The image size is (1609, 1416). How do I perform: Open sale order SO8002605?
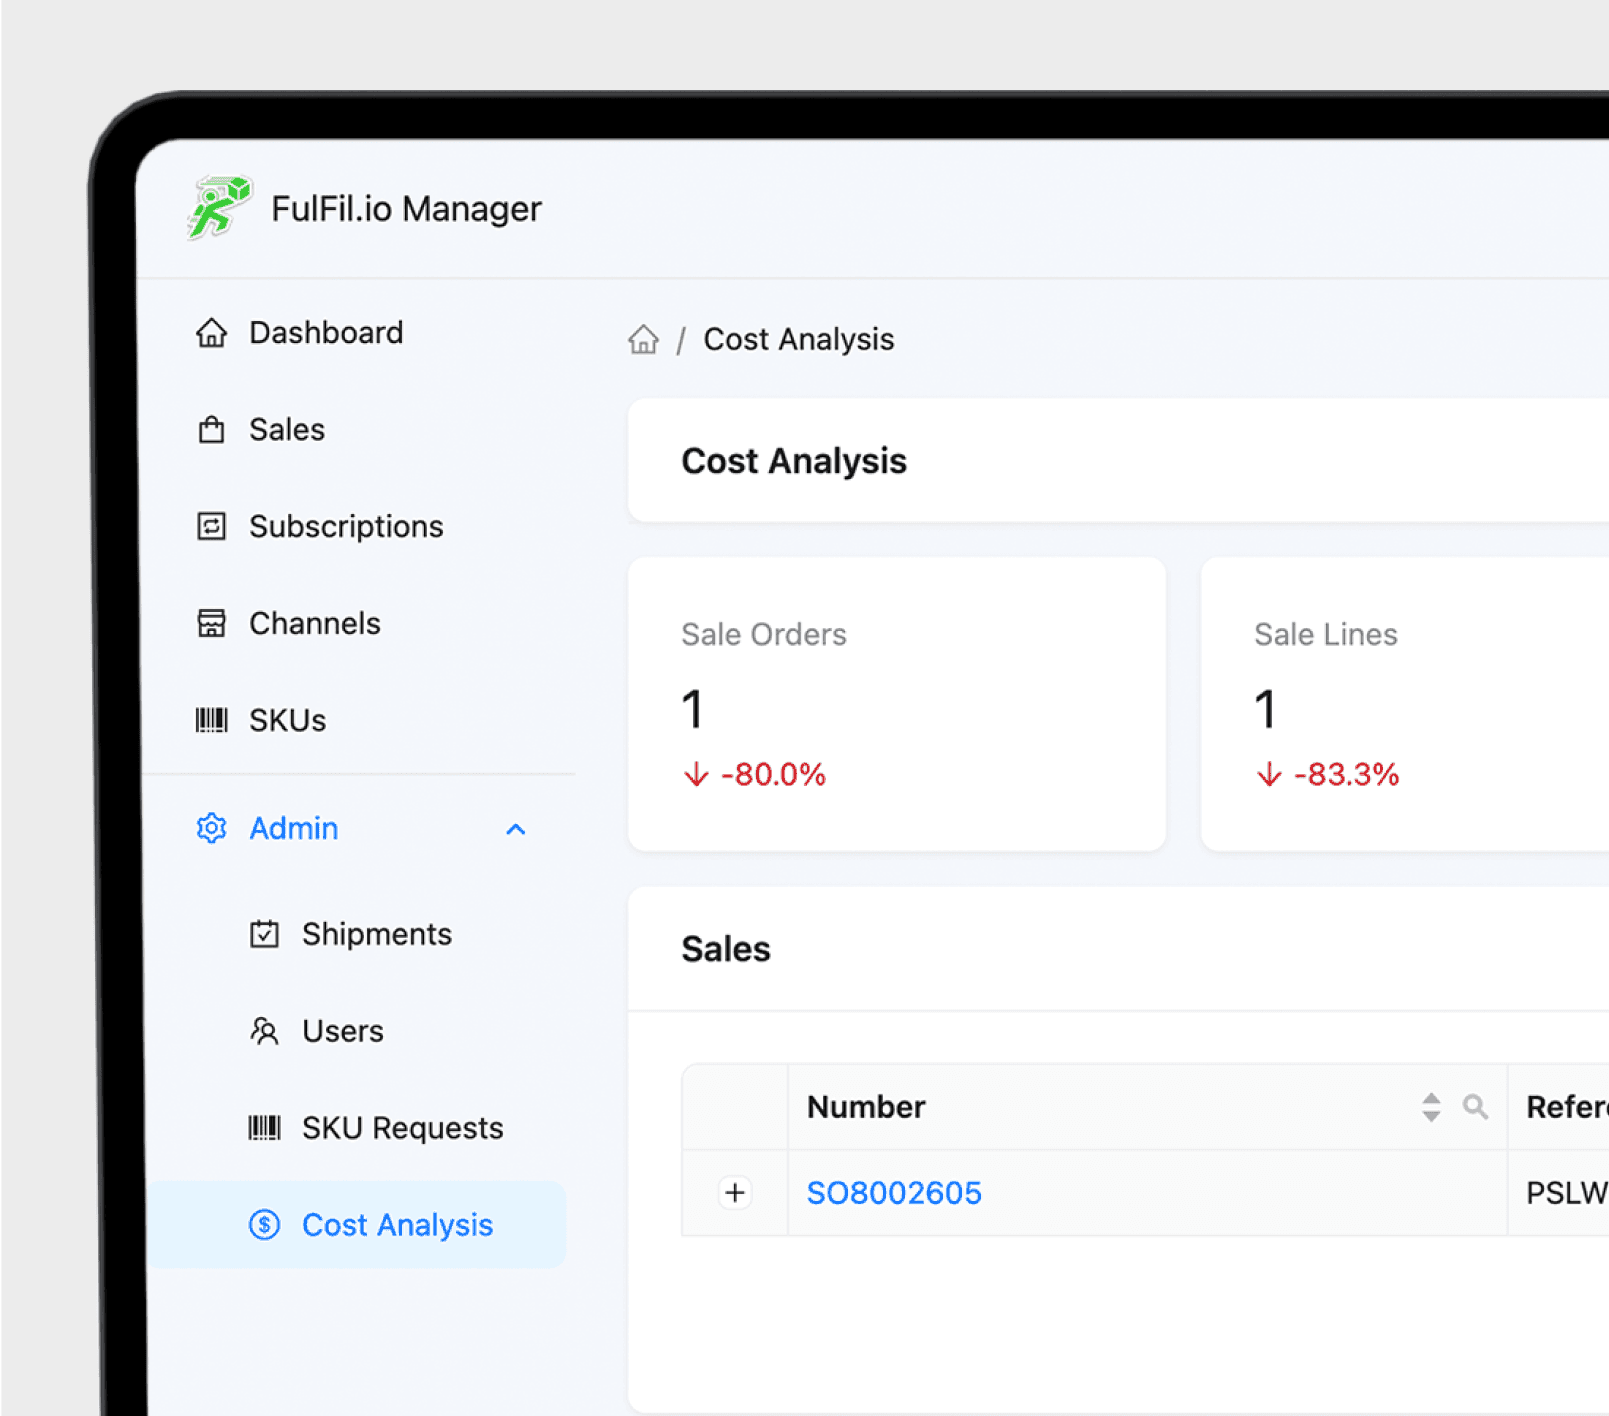point(893,1192)
